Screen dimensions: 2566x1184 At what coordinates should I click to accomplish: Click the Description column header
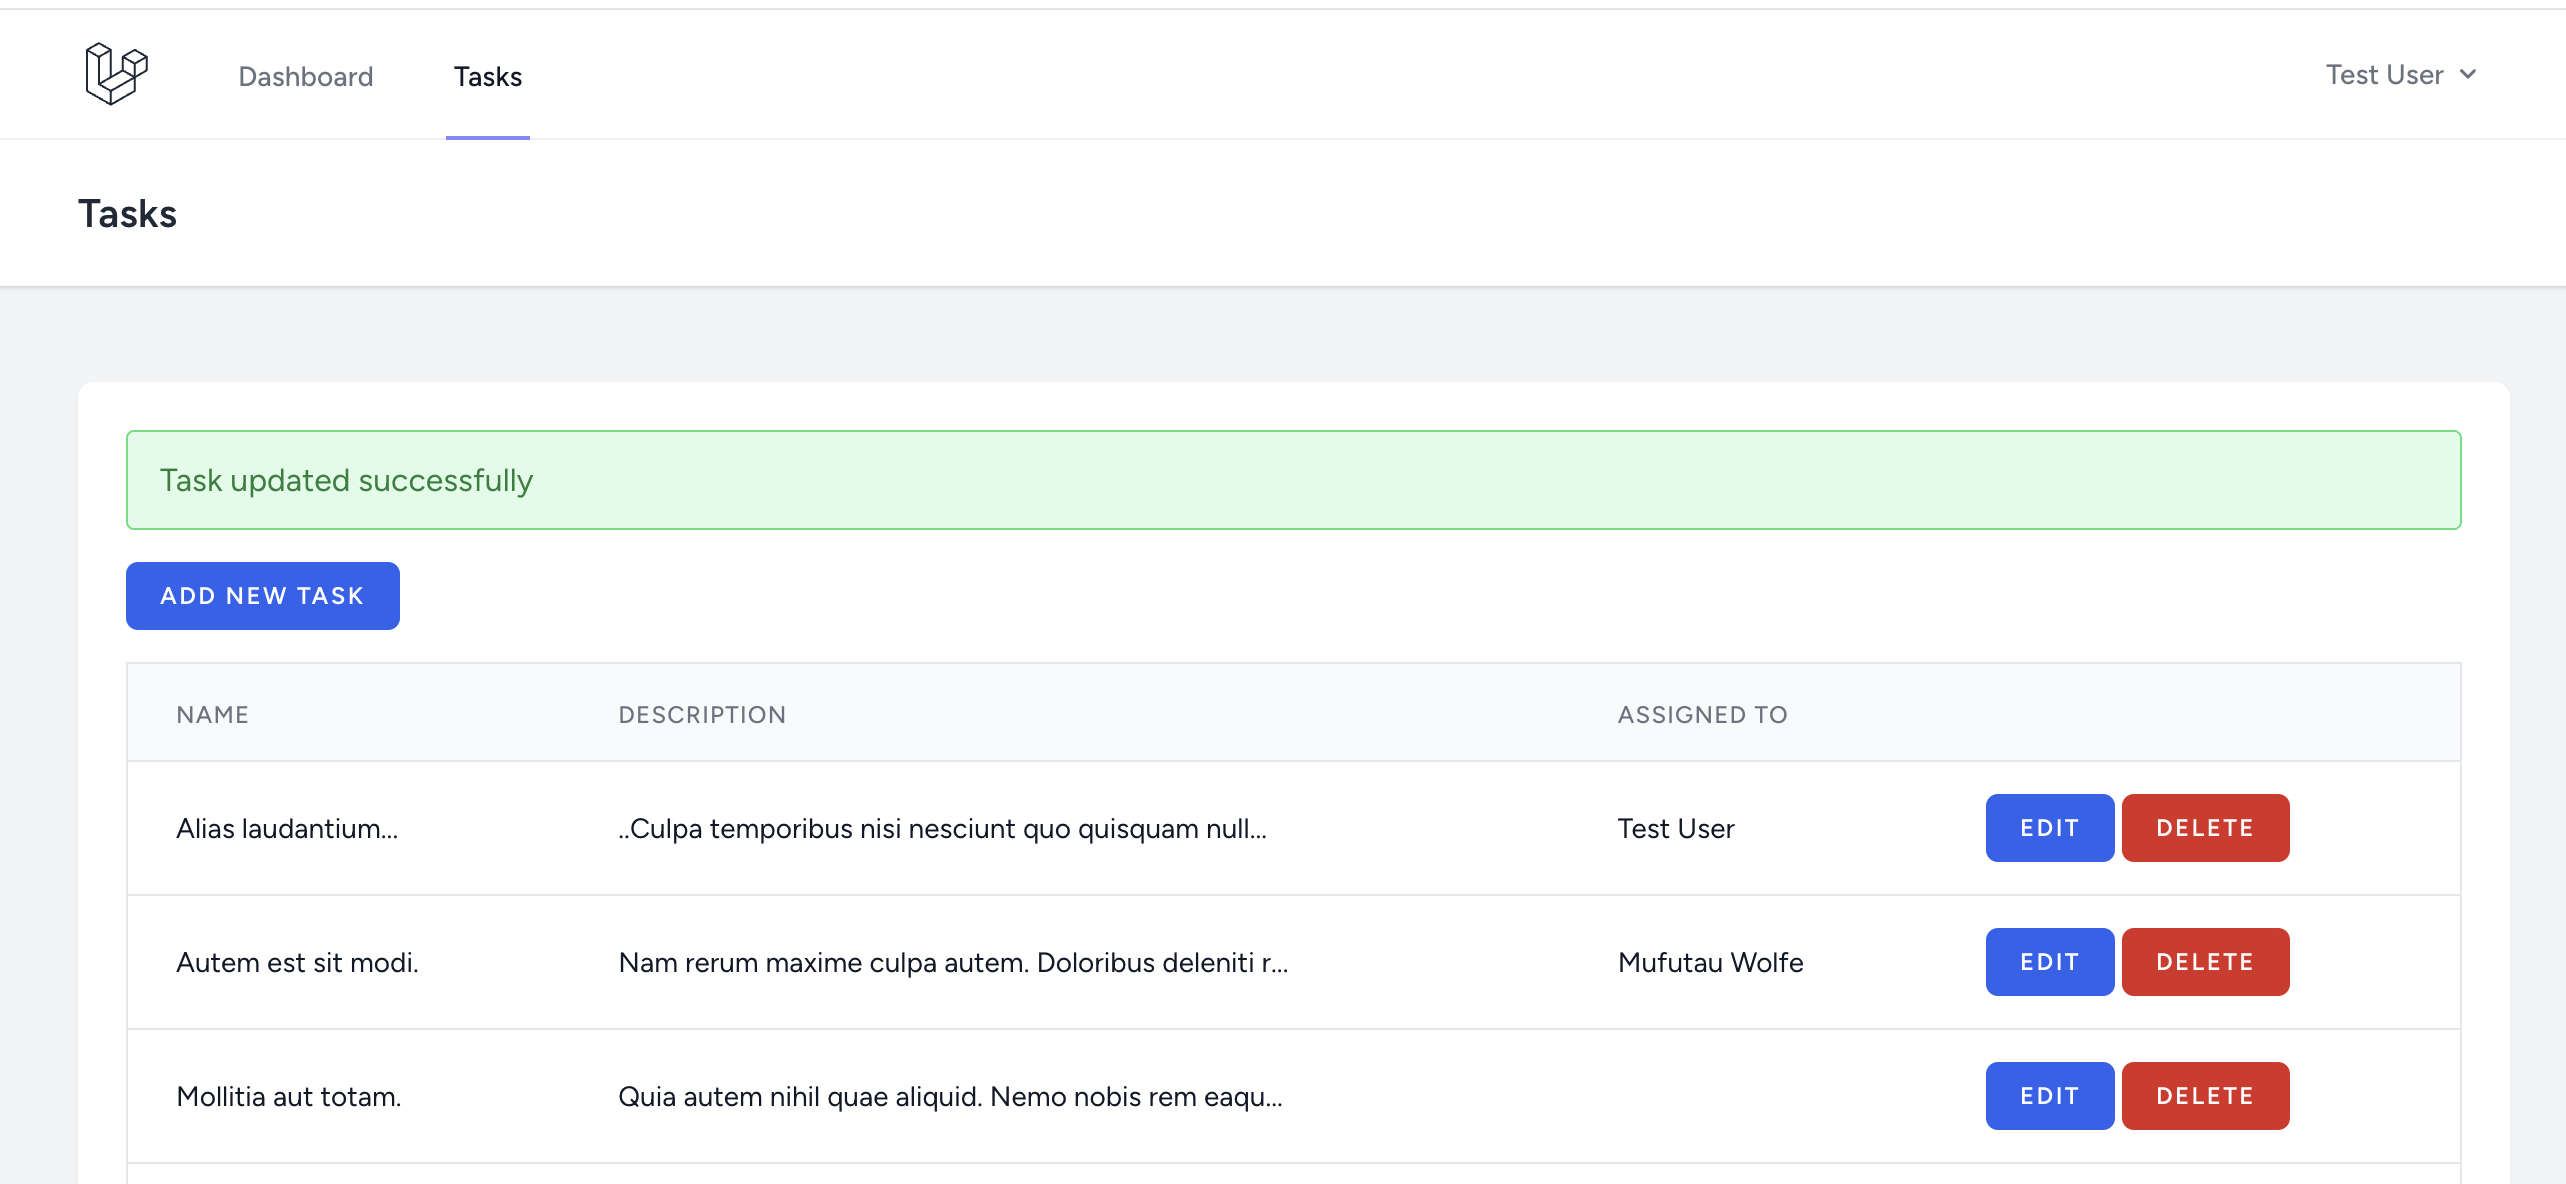(x=702, y=715)
